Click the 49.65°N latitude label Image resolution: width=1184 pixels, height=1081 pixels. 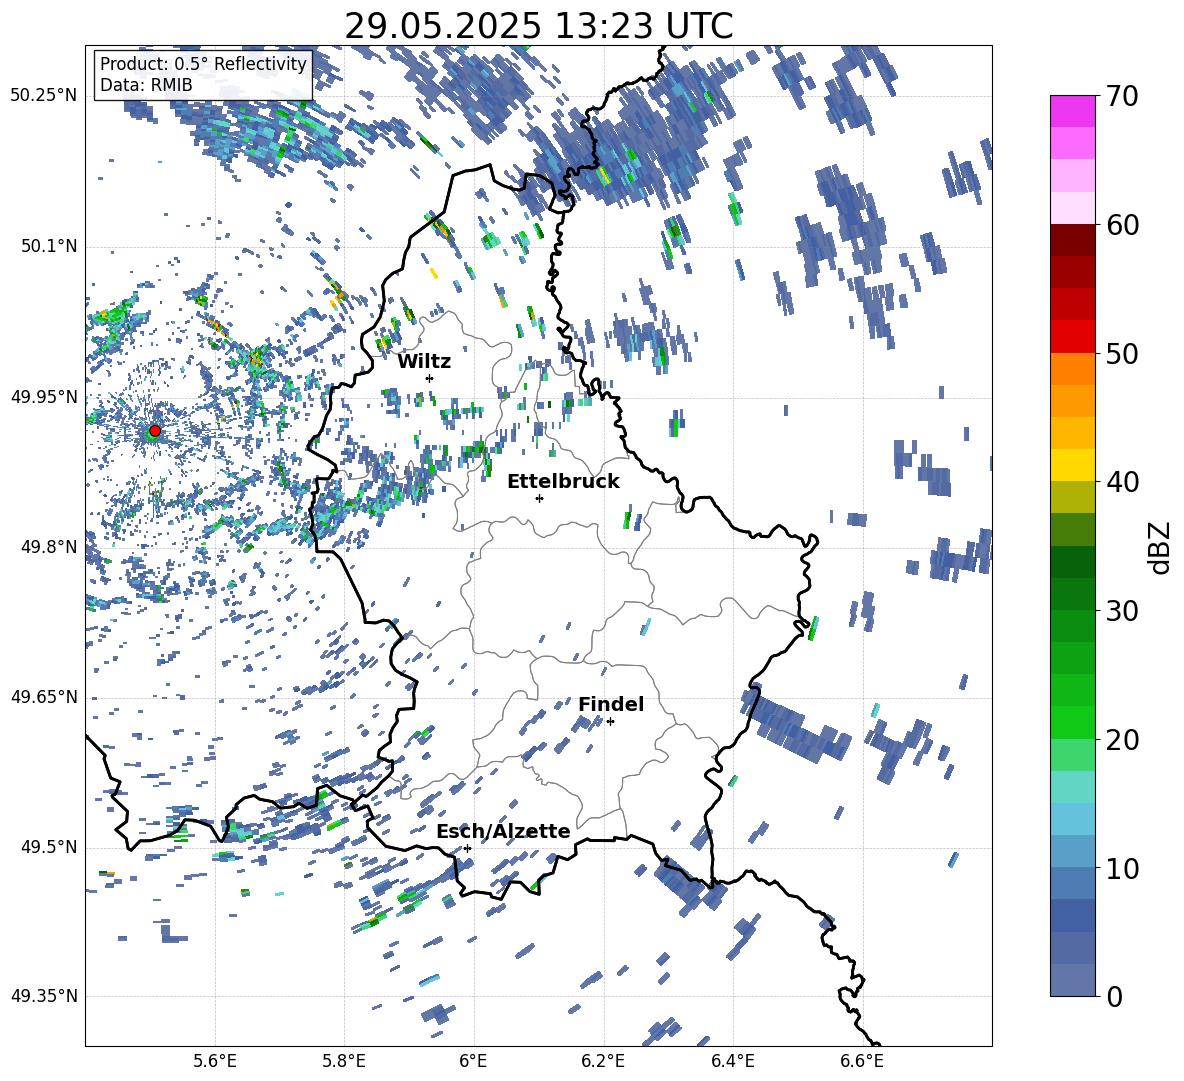coord(44,696)
